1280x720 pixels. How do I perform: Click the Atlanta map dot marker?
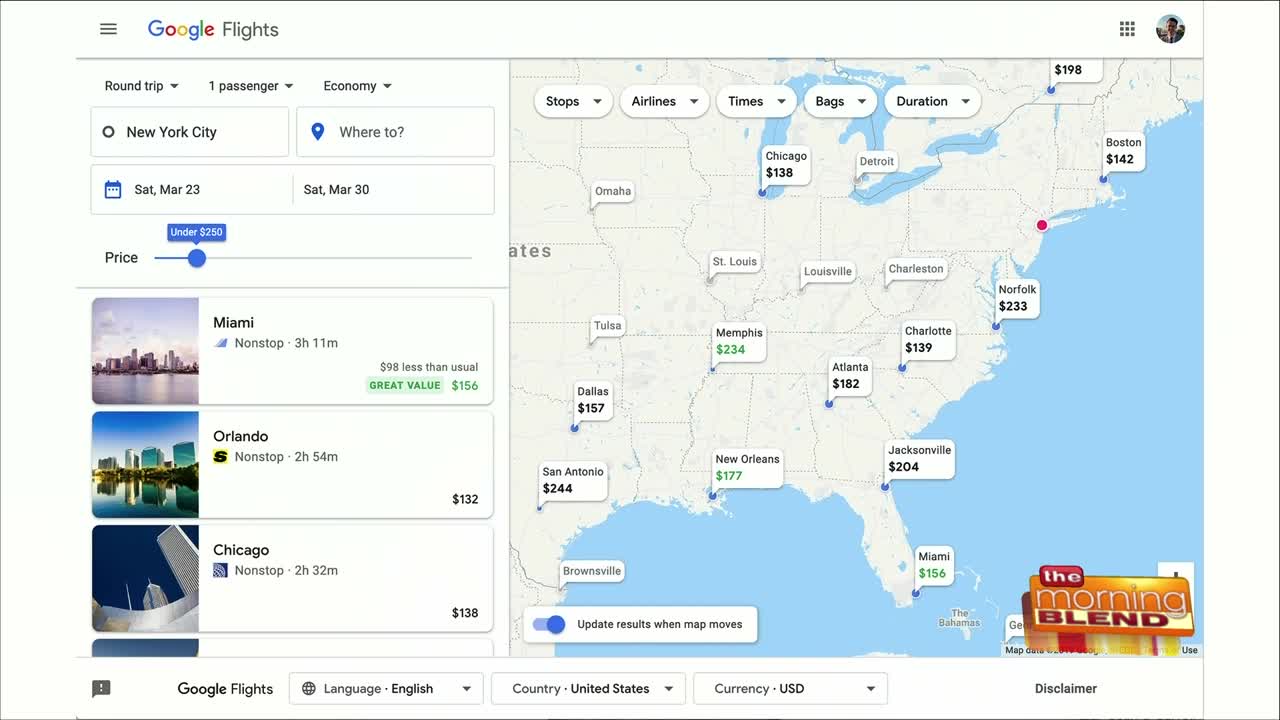(829, 404)
